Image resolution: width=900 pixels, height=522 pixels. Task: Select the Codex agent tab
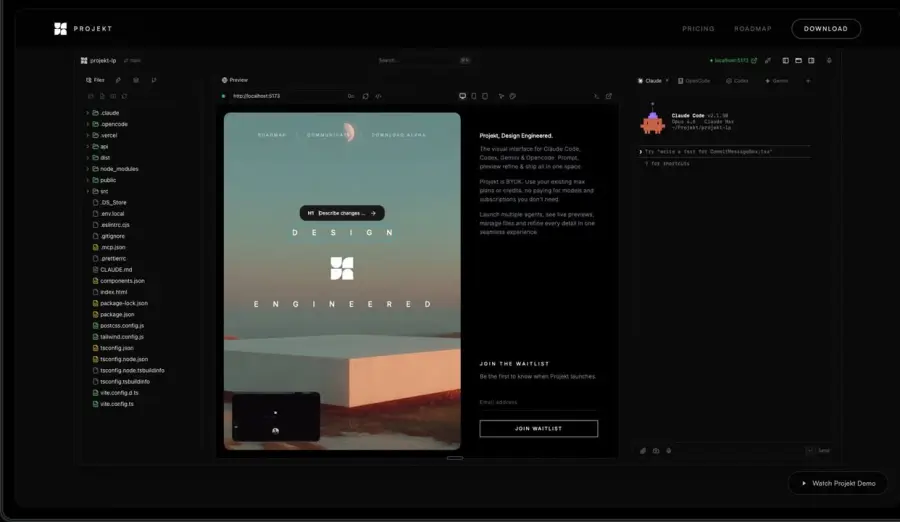738,81
